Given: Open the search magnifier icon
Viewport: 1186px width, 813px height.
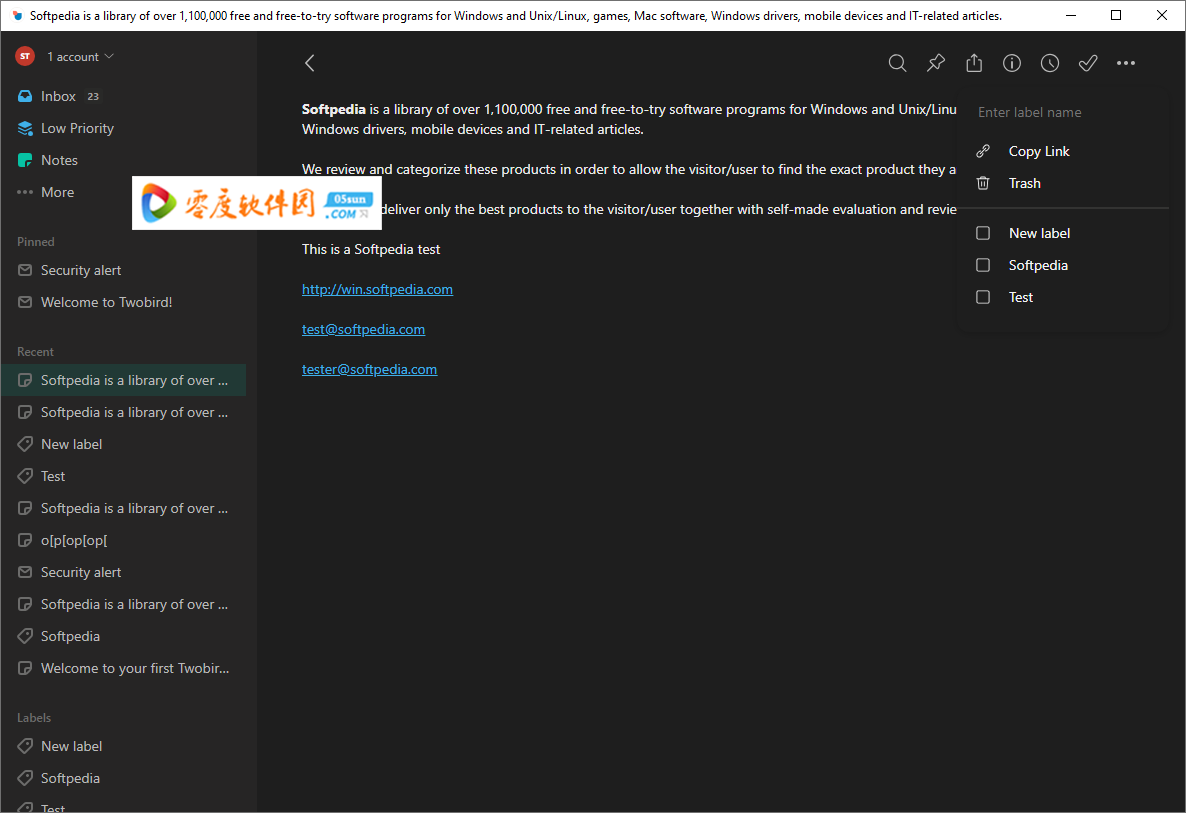Looking at the screenshot, I should click(x=897, y=63).
